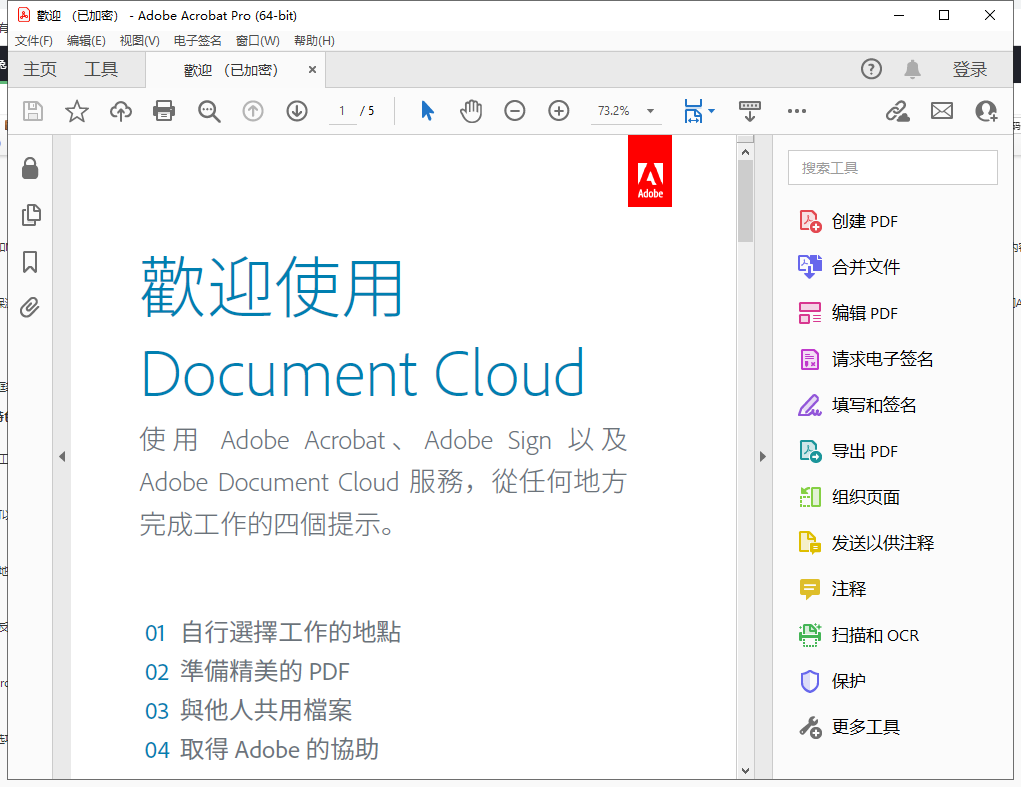Select the 请求电子签名 tool

click(x=866, y=359)
